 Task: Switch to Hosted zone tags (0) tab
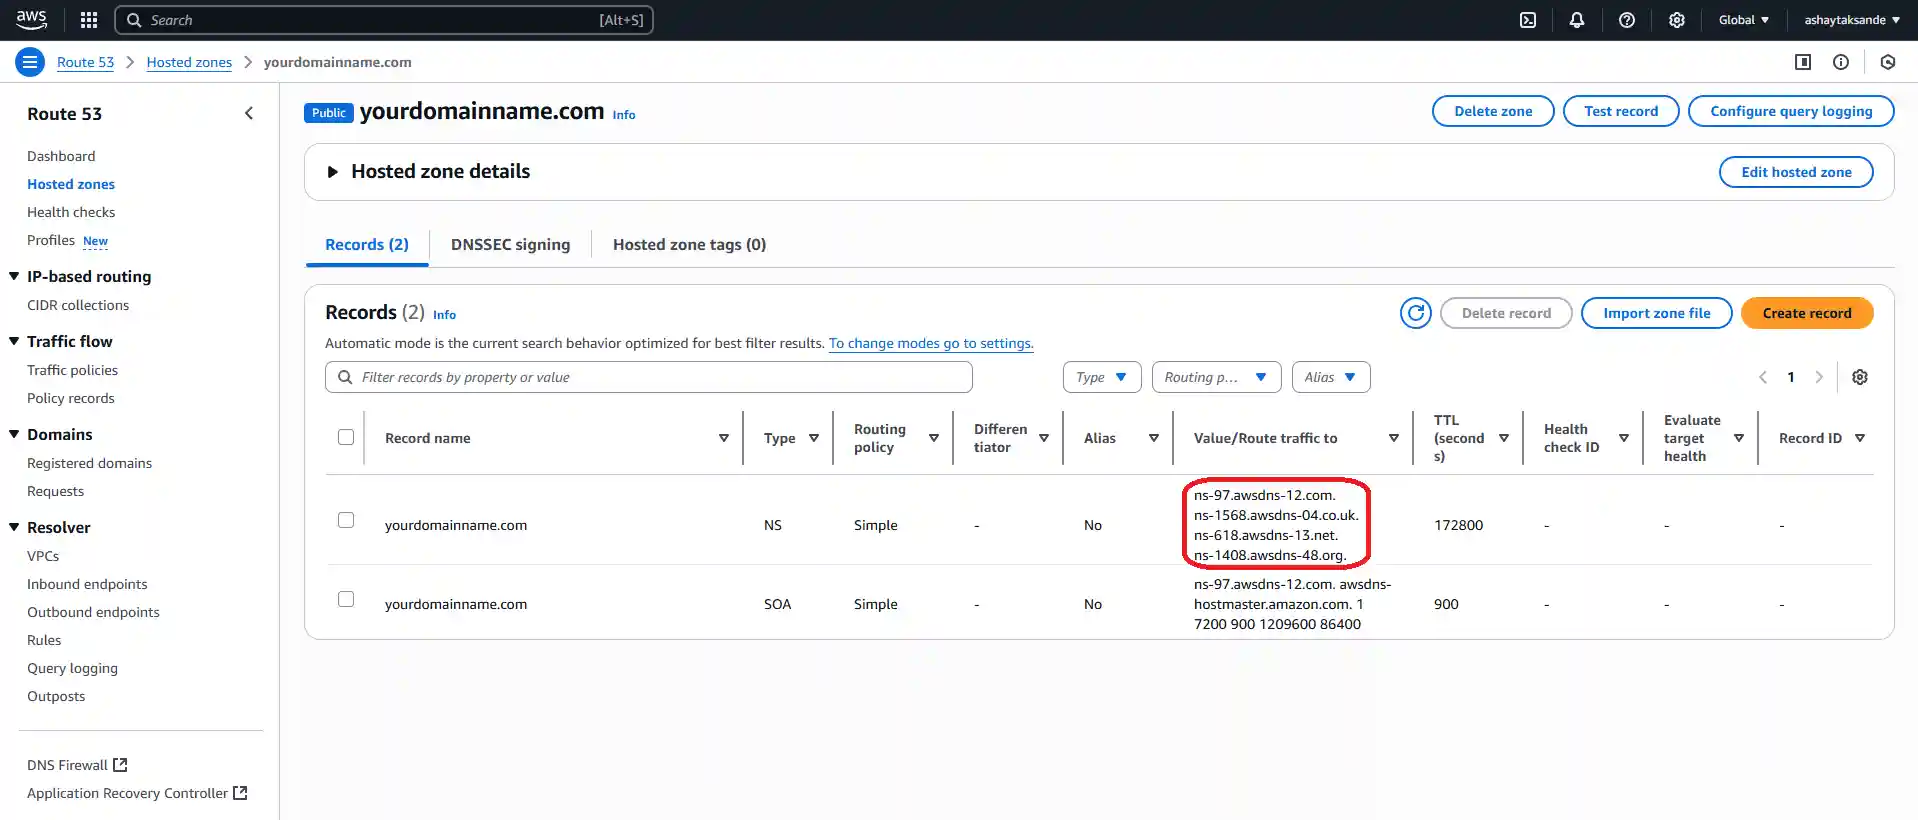click(689, 245)
